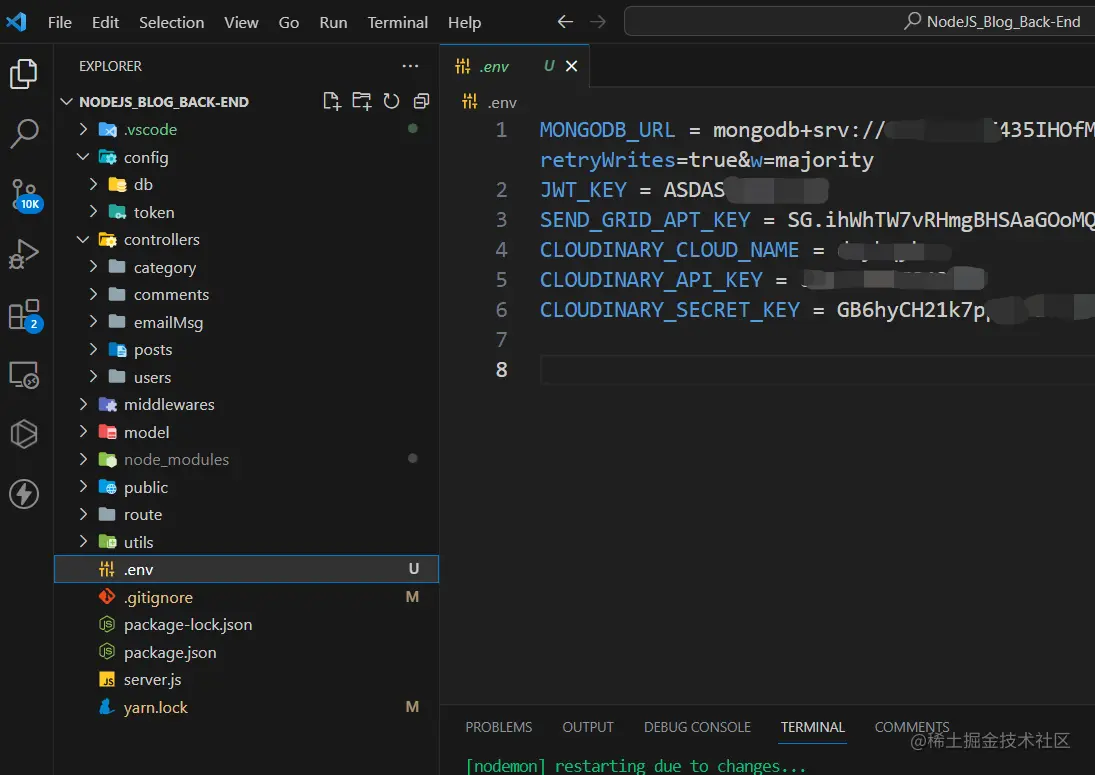Open the Explorer view in activity bar
The width and height of the screenshot is (1095, 775).
[24, 73]
